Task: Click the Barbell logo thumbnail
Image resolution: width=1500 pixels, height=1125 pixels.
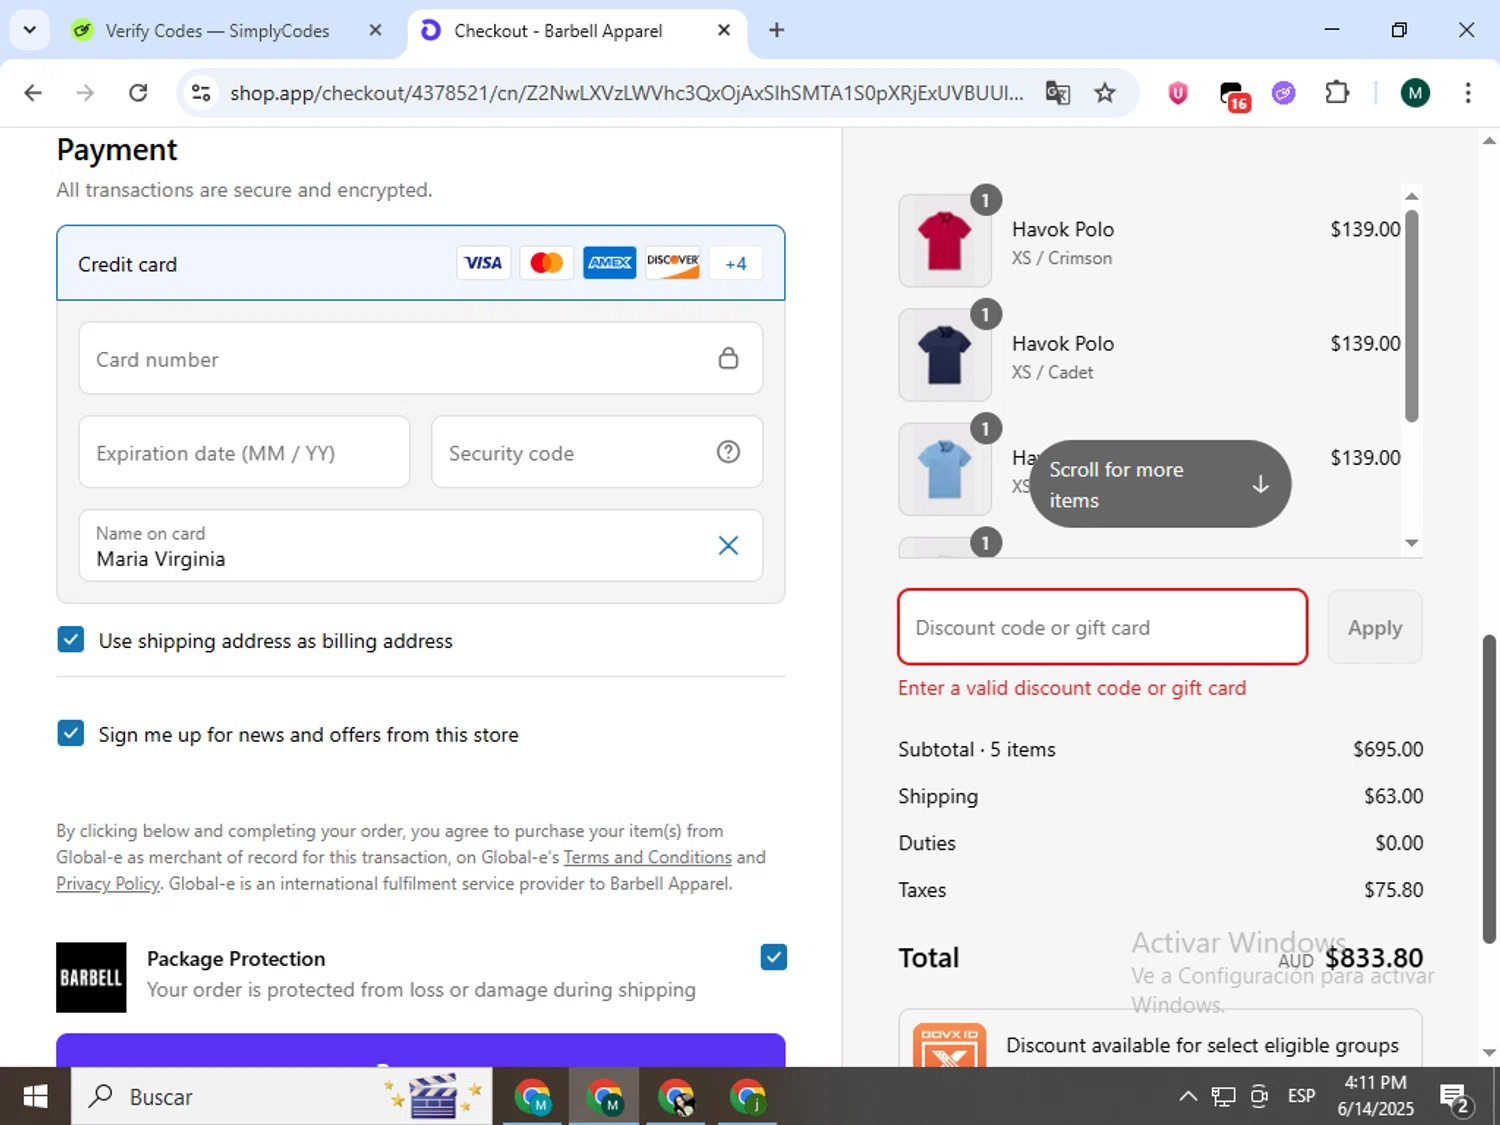Action: click(91, 977)
